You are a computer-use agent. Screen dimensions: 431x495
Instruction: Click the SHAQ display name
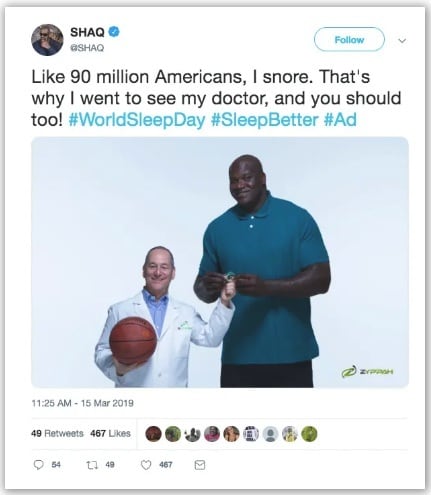(x=87, y=32)
